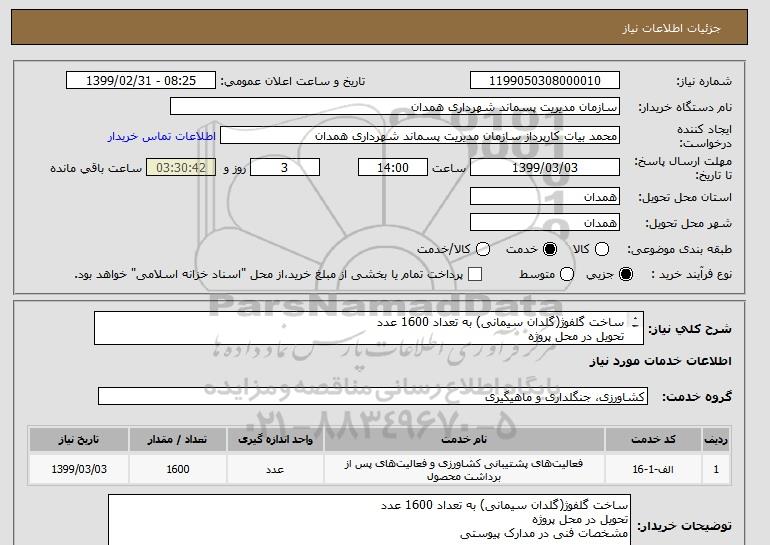770x545 pixels.
Task: Click the اطلاعات خدمات مورد نیاز heading
Action: coord(660,361)
